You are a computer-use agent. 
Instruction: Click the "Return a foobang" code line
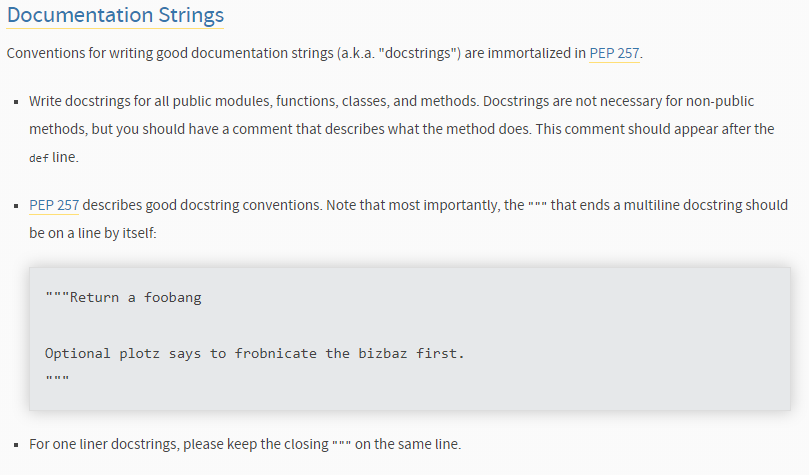click(123, 297)
